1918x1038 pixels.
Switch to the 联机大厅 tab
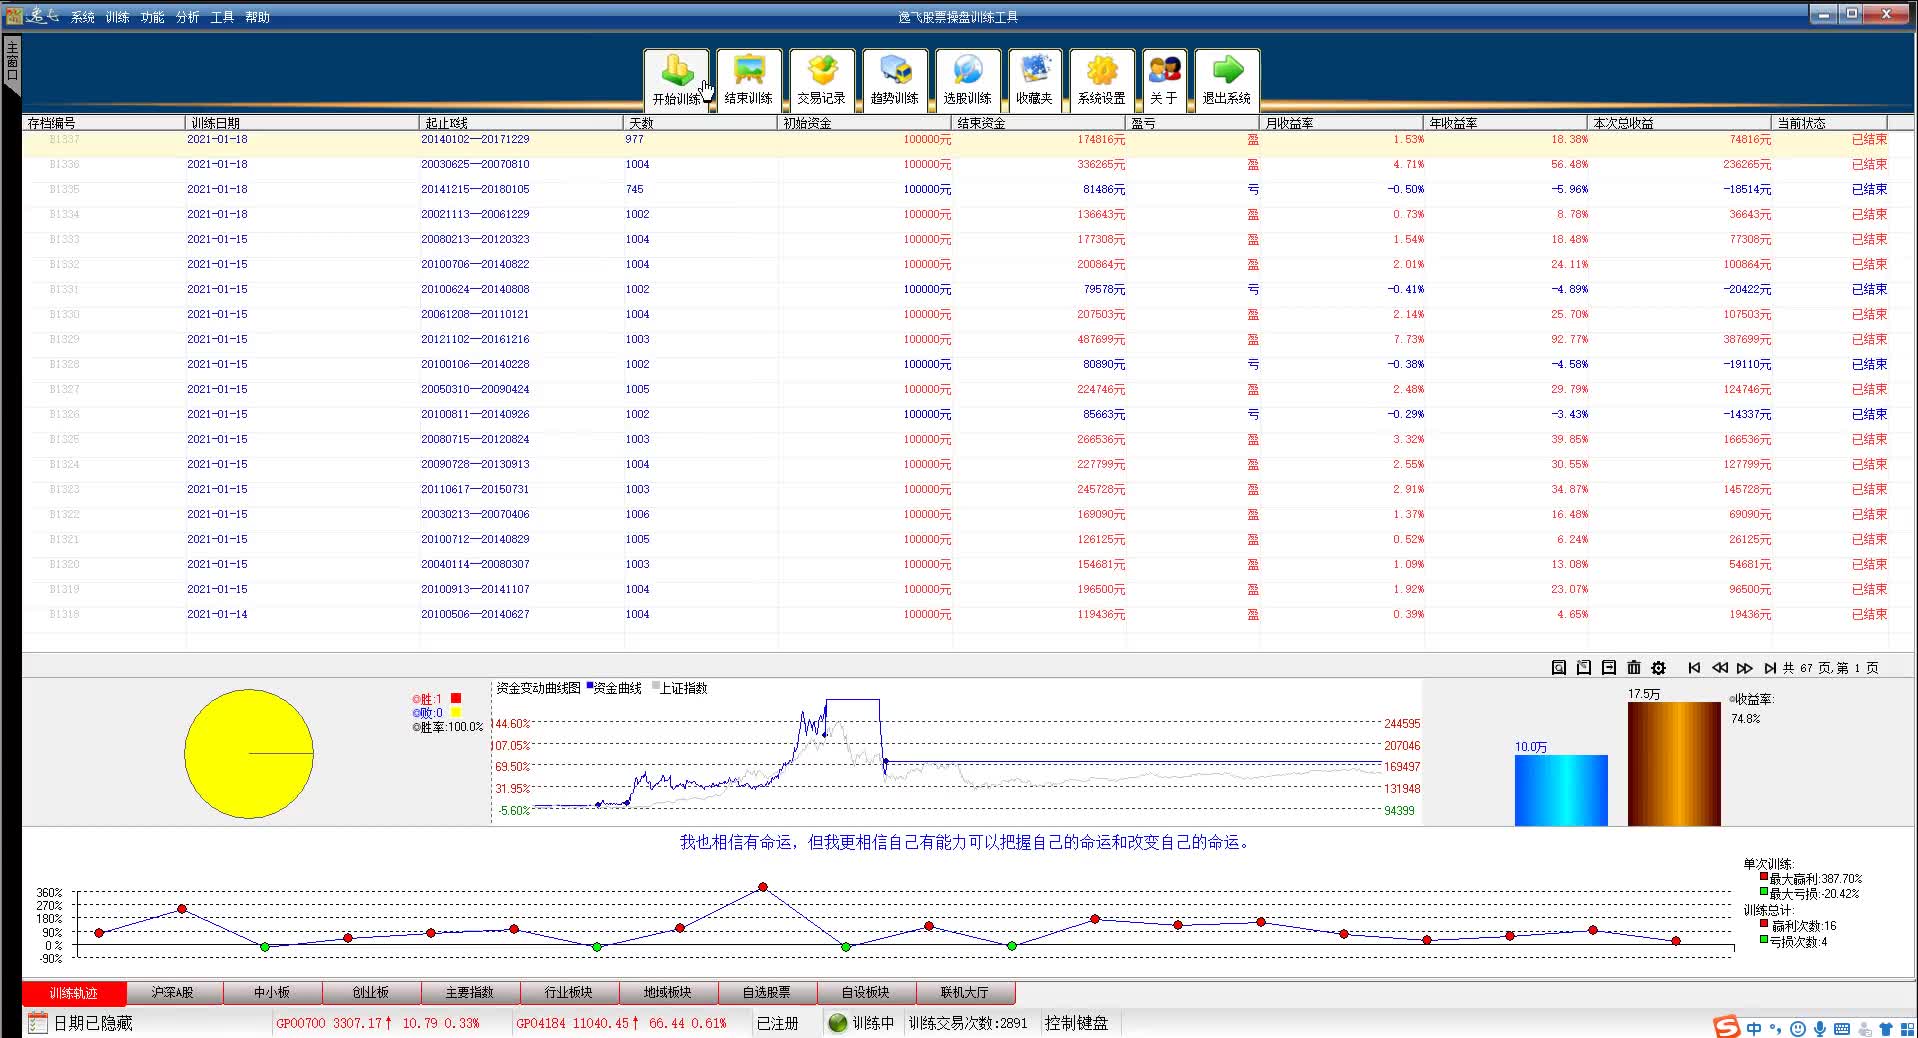coord(965,992)
